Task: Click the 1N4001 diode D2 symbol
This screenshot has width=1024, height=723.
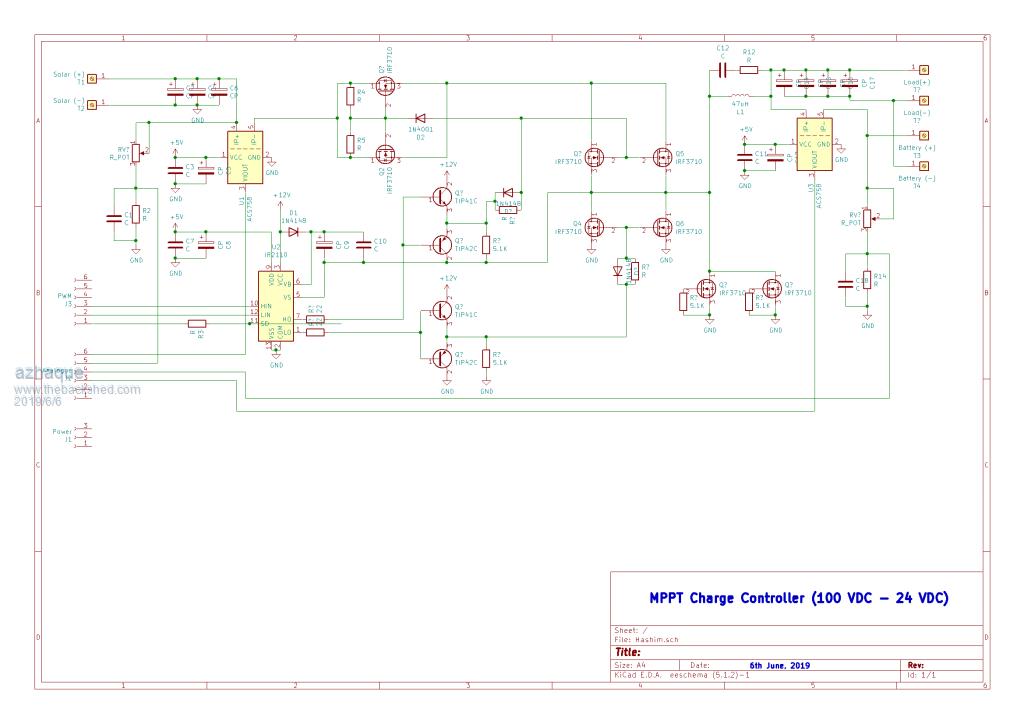Action: point(421,119)
